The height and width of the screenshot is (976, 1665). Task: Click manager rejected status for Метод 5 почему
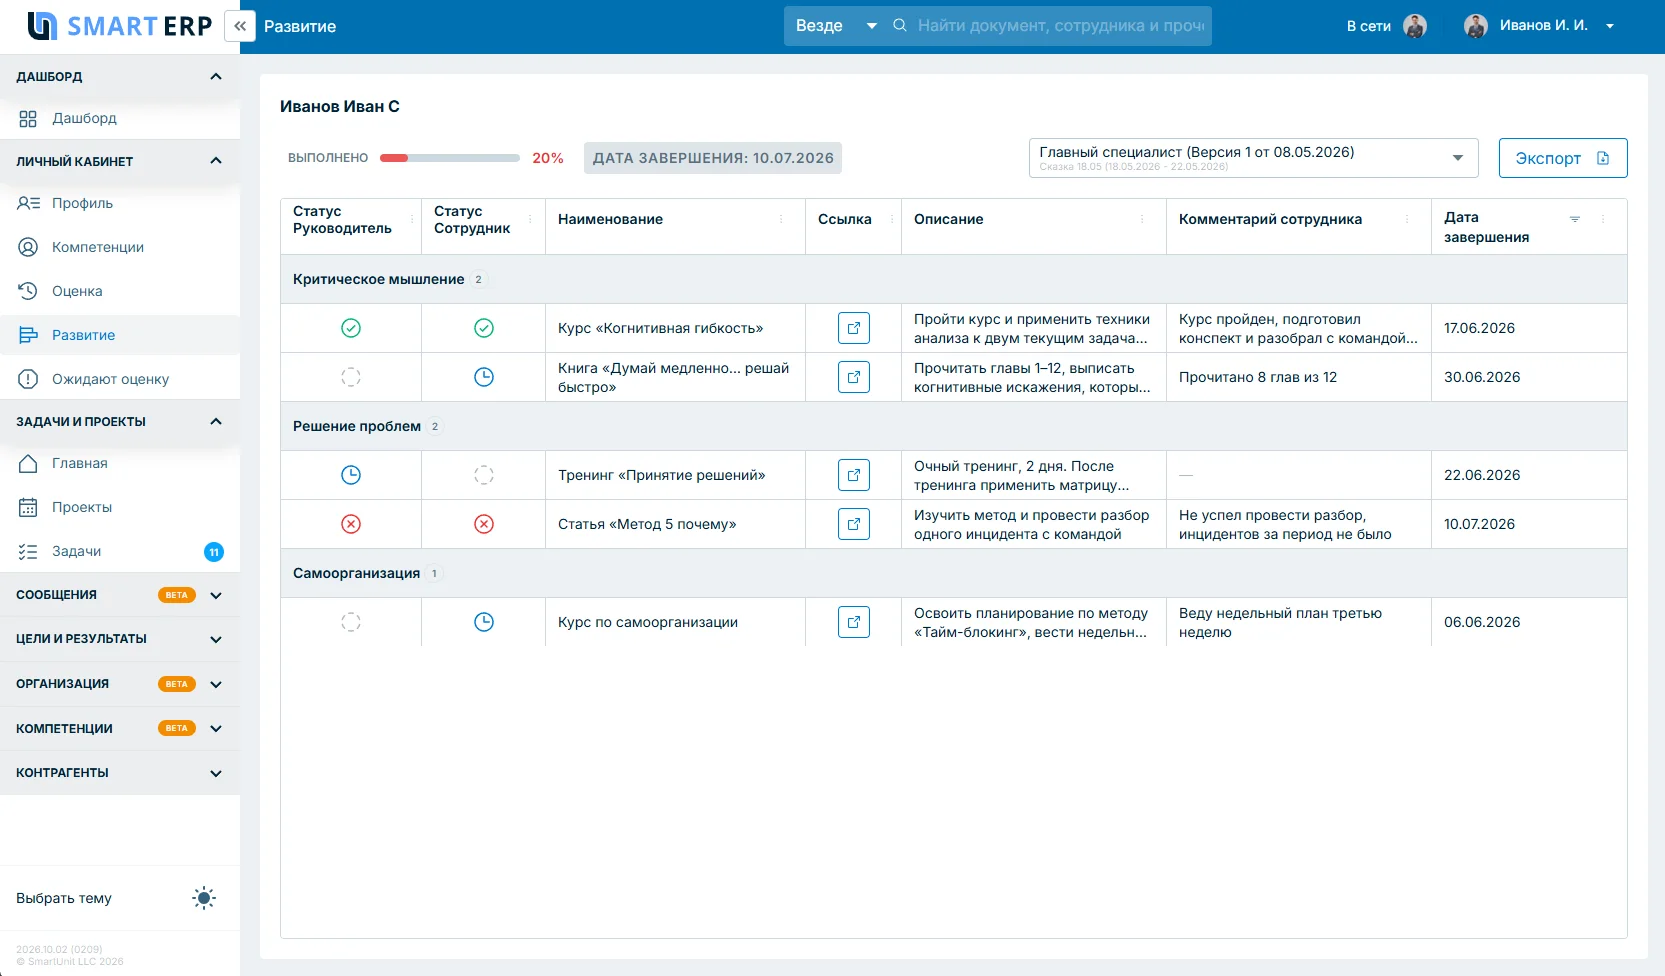point(351,524)
